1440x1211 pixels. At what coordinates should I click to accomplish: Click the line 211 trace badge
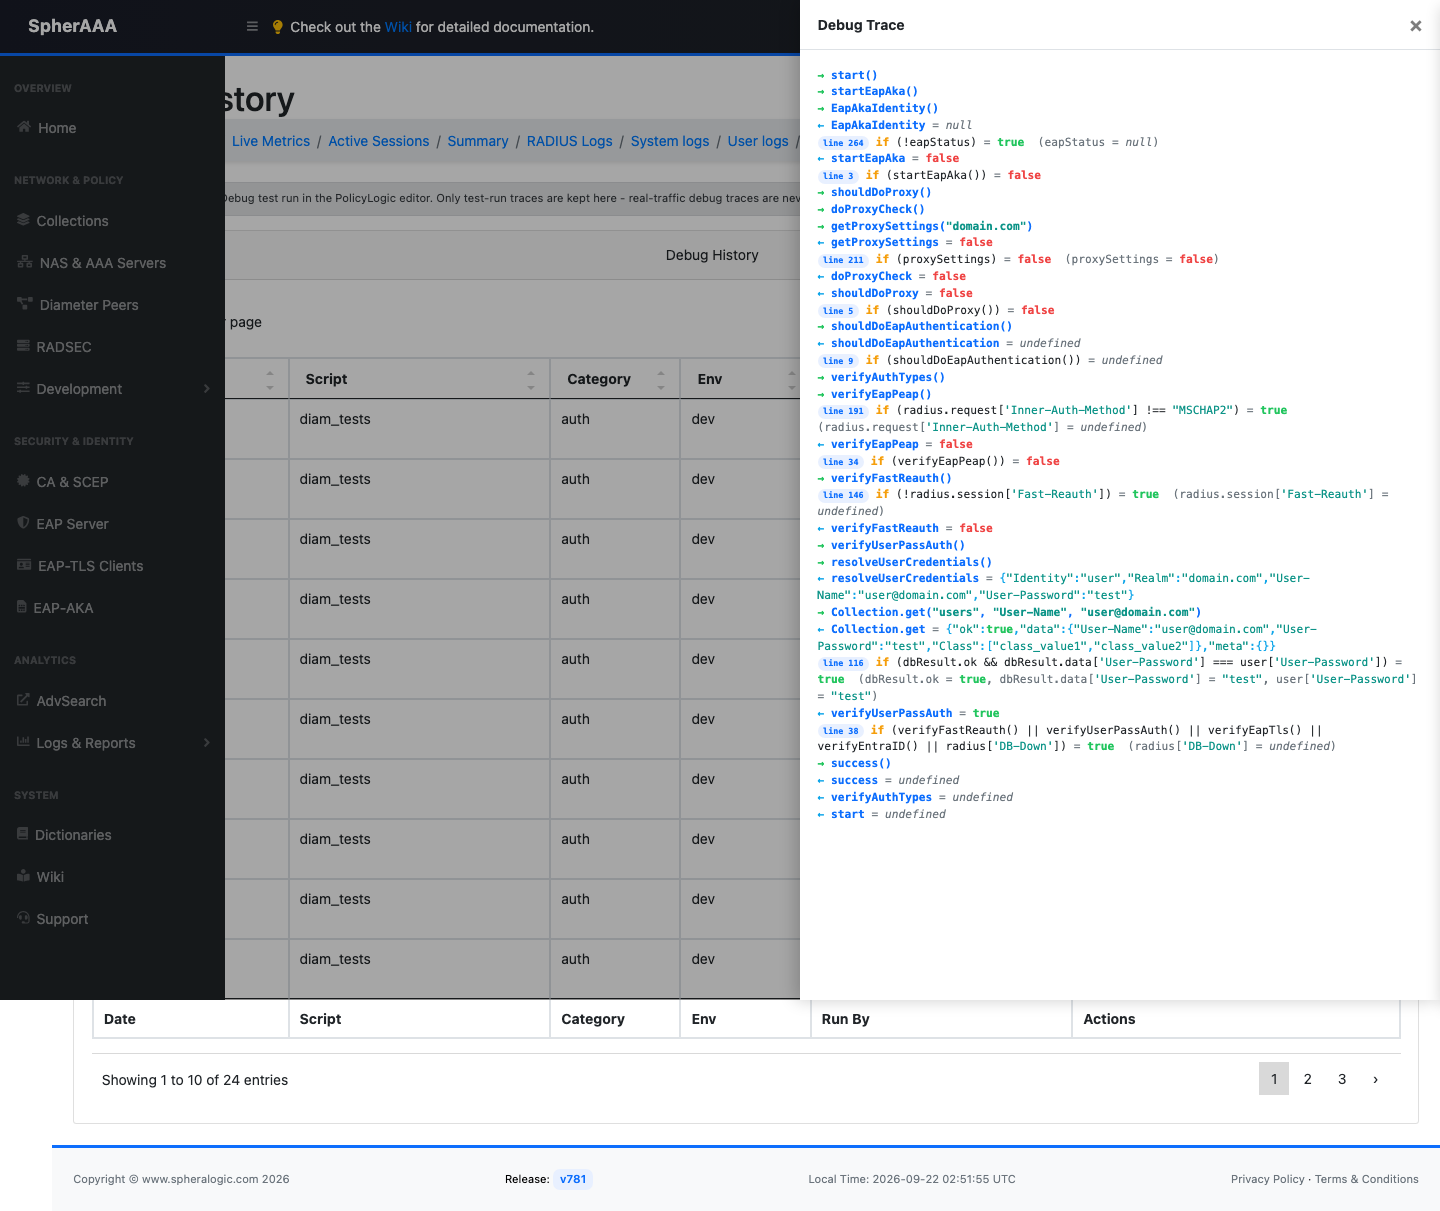843,260
